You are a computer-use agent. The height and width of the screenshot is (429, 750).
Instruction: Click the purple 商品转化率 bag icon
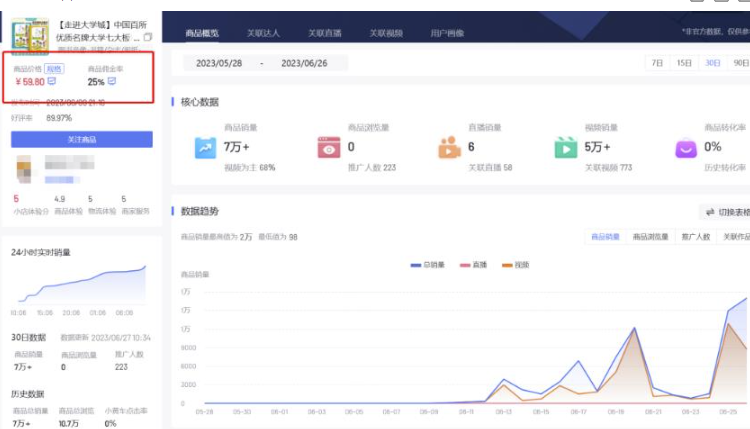(x=685, y=147)
